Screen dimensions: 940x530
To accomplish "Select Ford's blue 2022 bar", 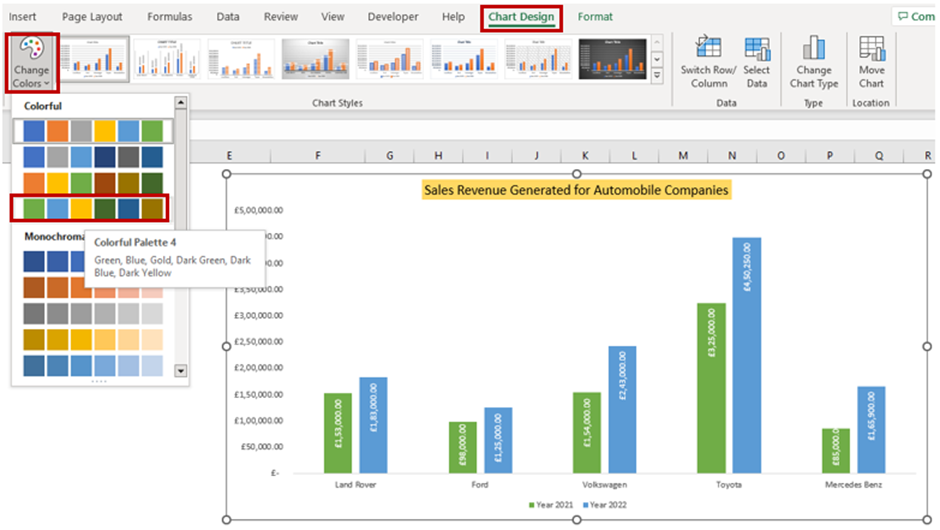I will point(498,440).
